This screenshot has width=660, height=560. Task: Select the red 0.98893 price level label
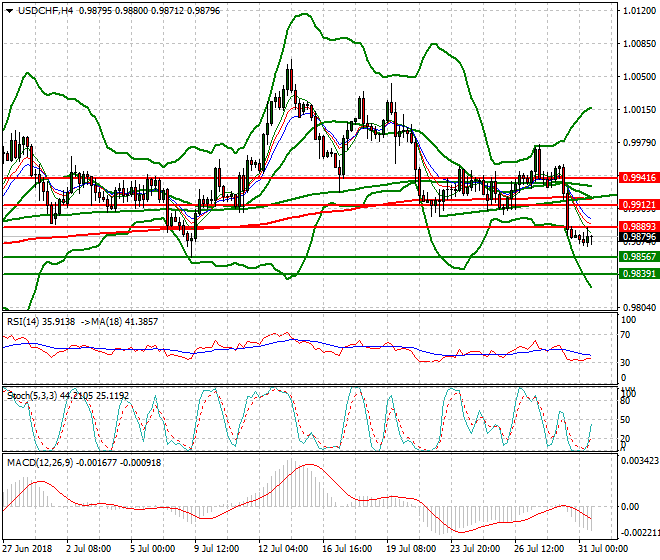[639, 227]
